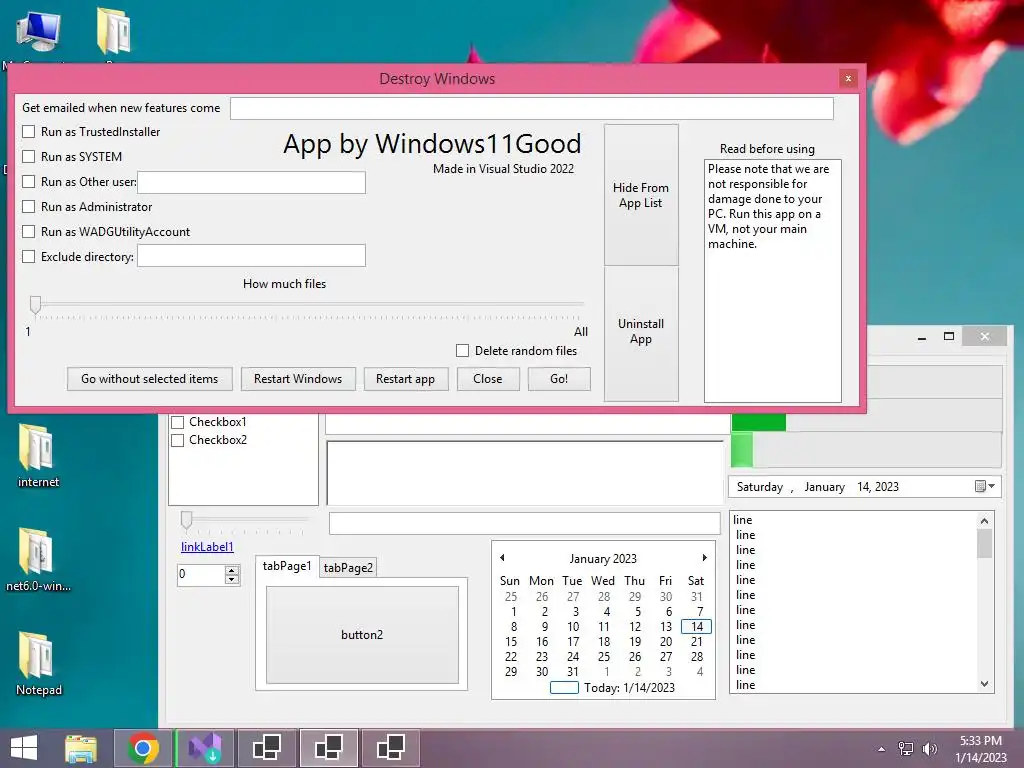1024x768 pixels.
Task: Click Hide From App List button
Action: [641, 195]
